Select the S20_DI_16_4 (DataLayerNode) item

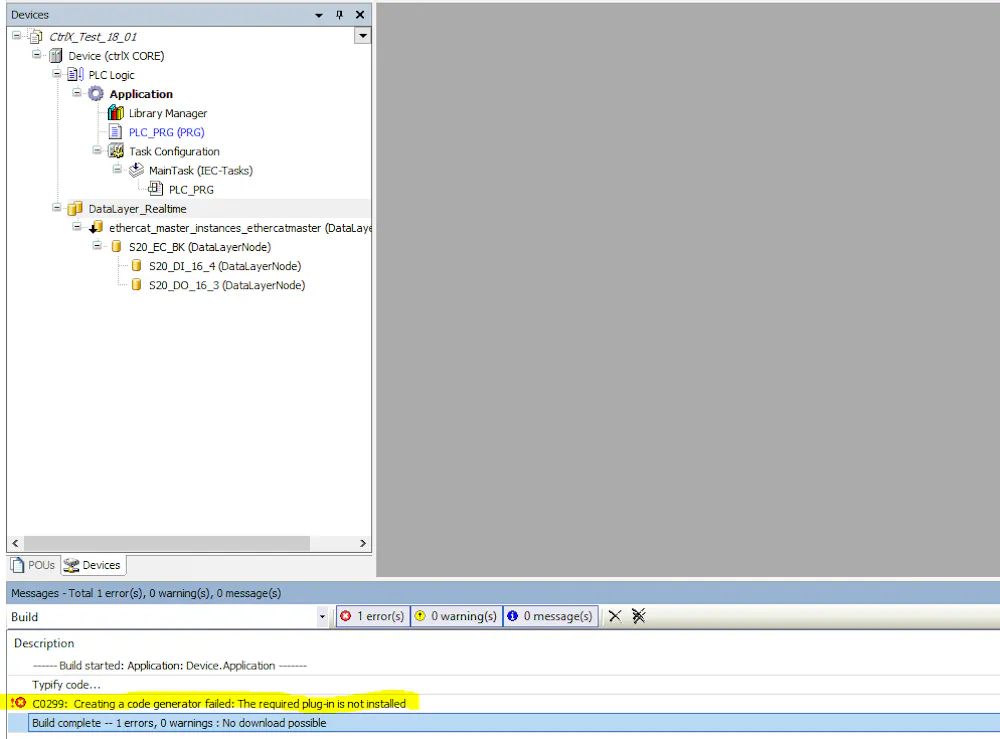[224, 266]
